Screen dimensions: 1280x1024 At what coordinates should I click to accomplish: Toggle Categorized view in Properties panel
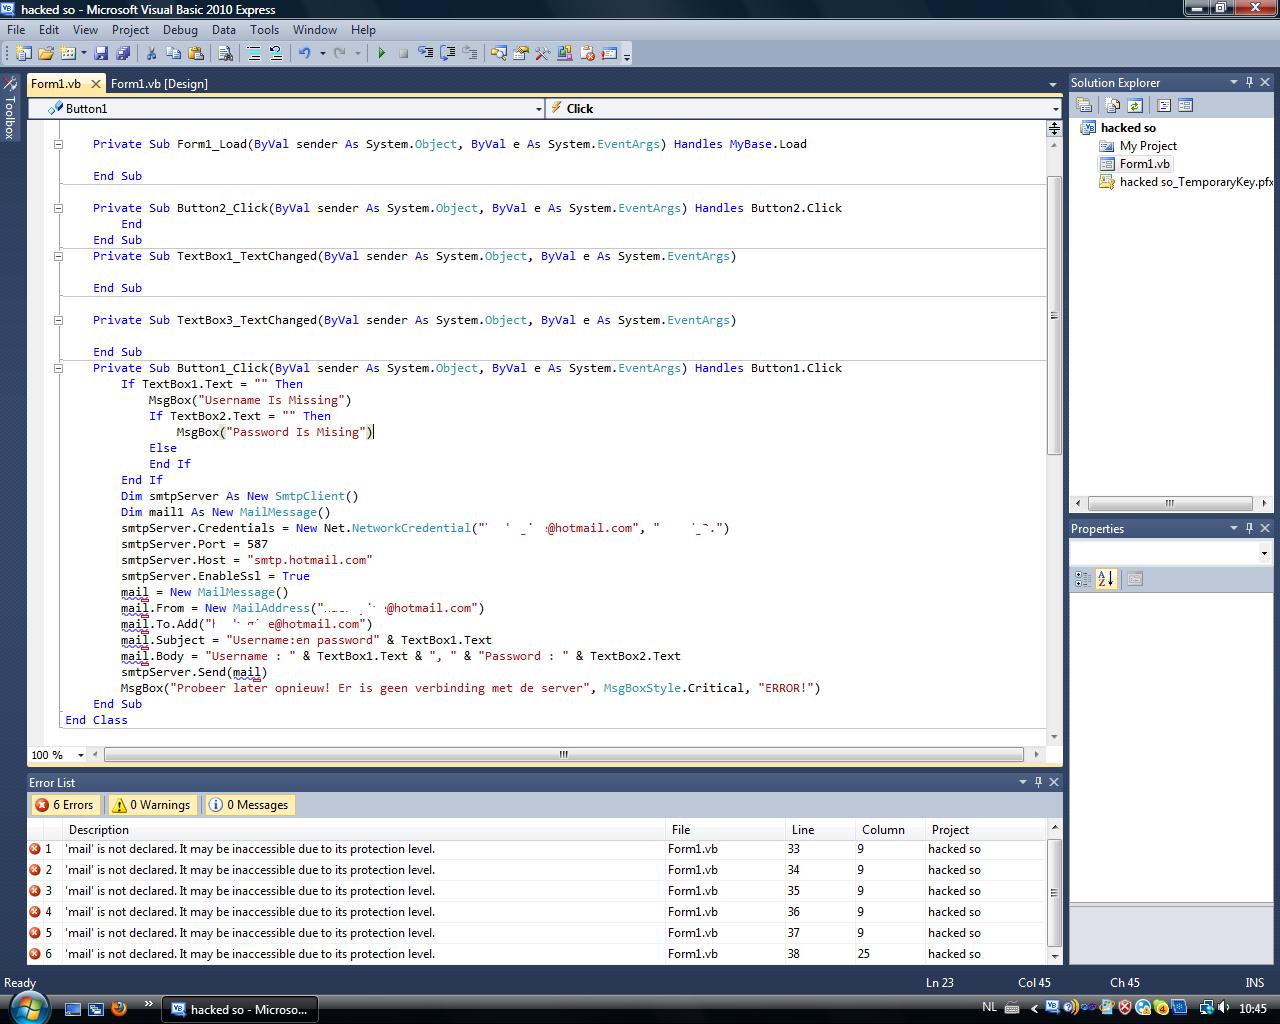click(x=1083, y=578)
